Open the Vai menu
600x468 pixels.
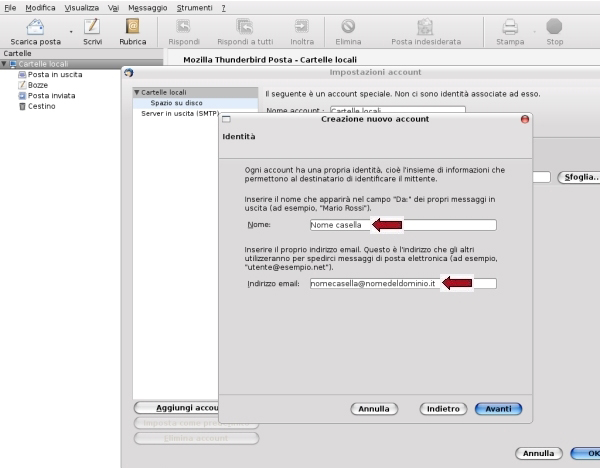[x=113, y=8]
